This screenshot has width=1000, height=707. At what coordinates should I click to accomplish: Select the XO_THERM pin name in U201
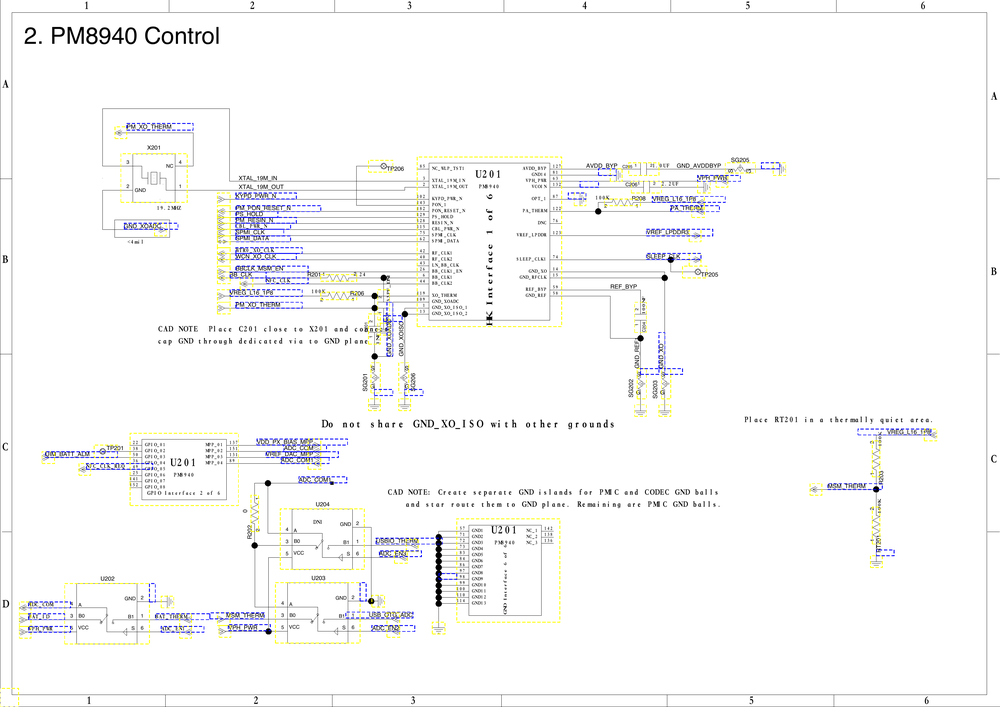pyautogui.click(x=445, y=296)
